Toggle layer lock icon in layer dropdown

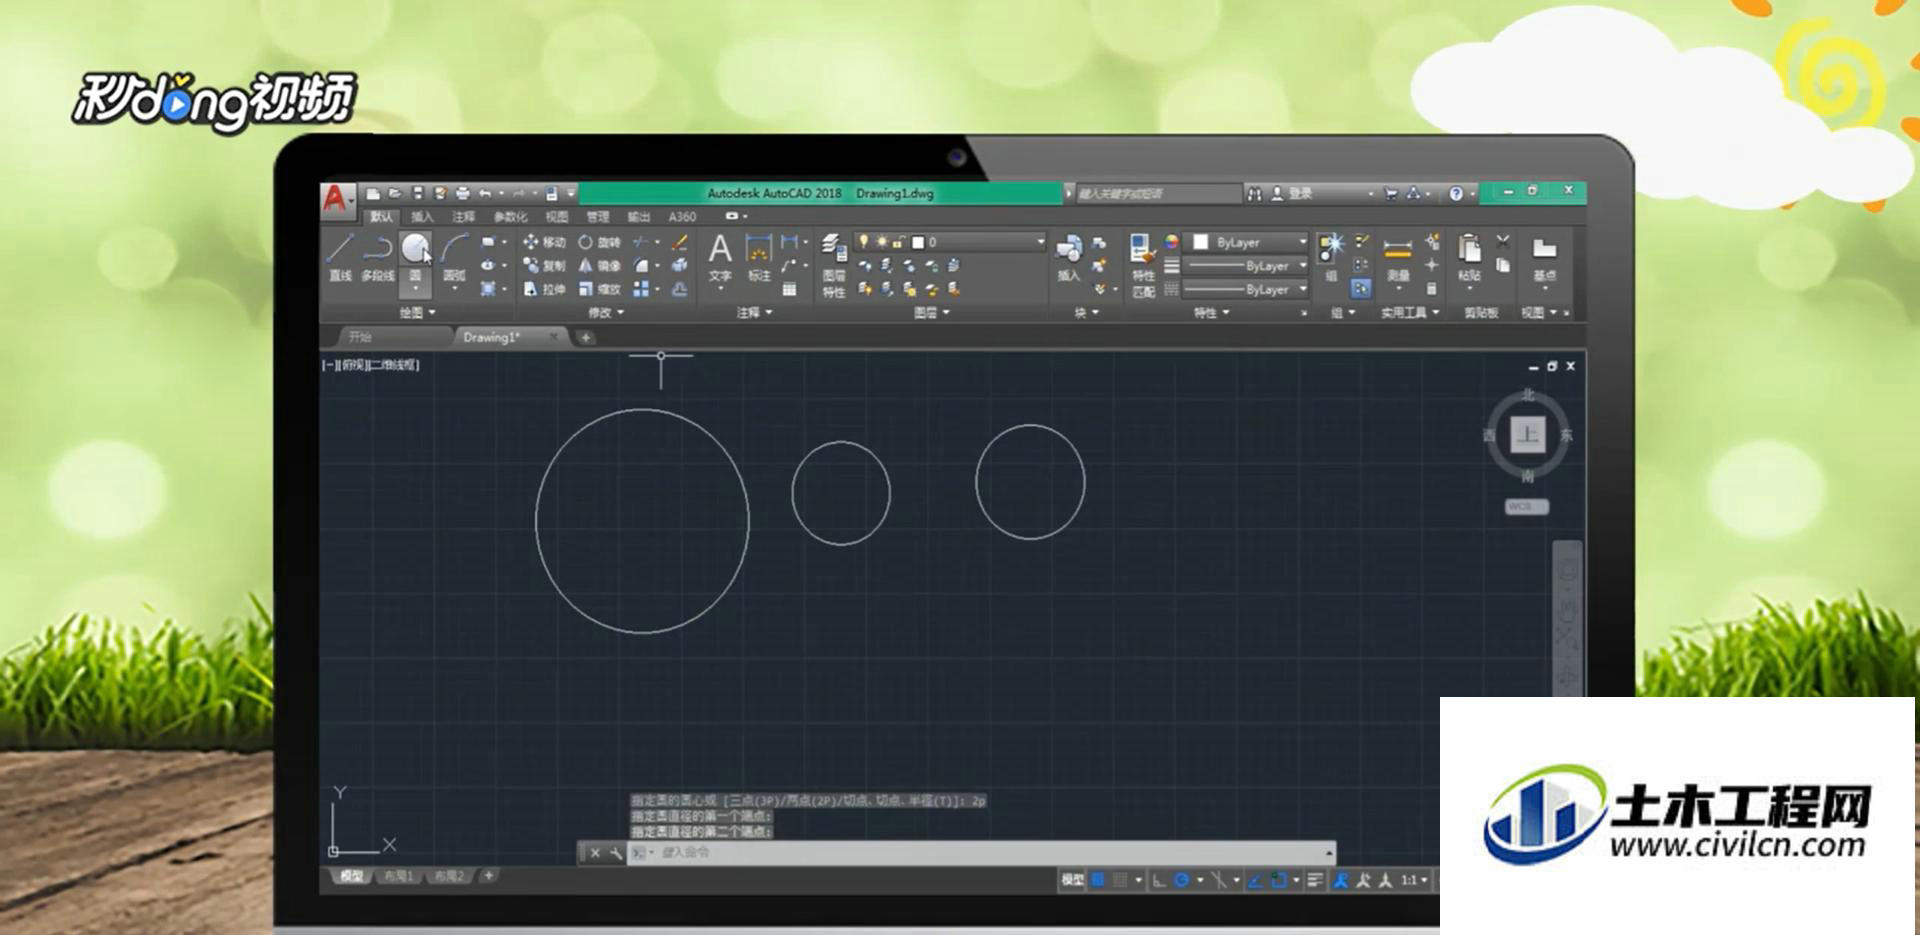(899, 242)
